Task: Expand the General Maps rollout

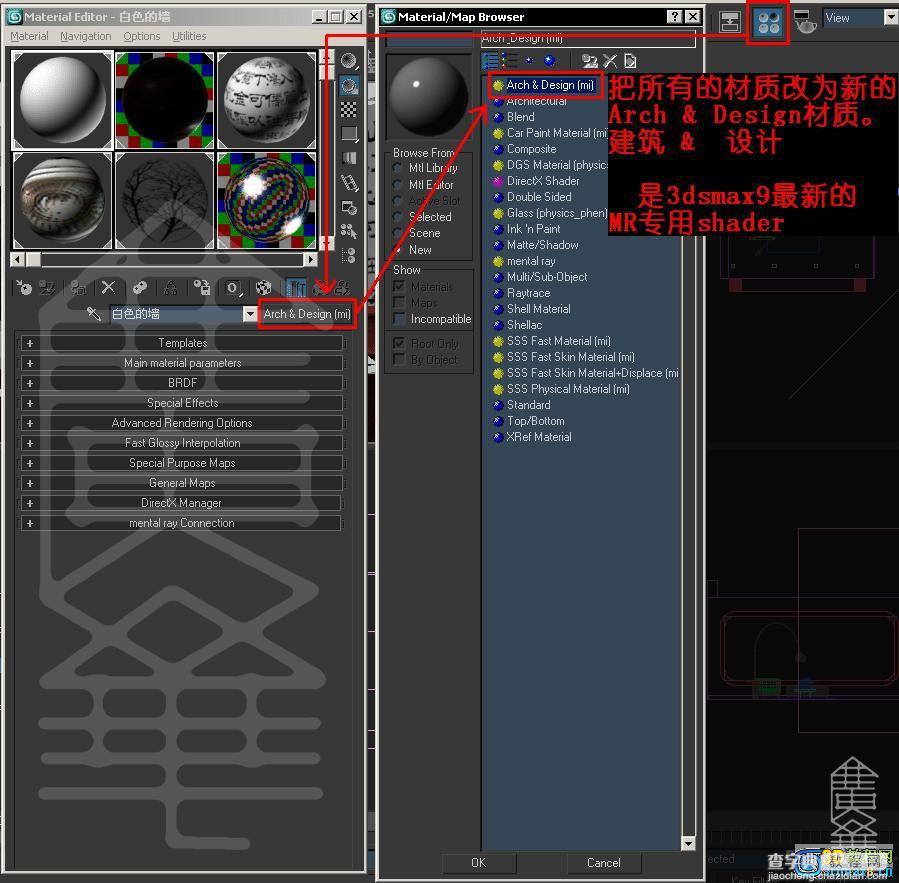Action: (182, 483)
